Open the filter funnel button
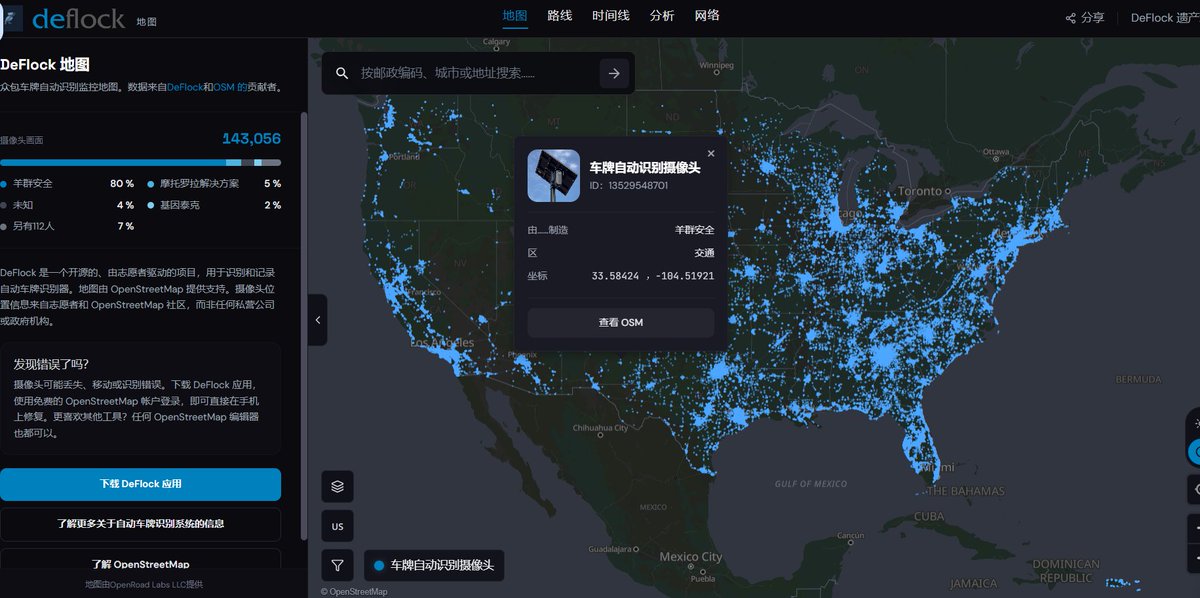Viewport: 1200px width, 598px height. [x=337, y=566]
